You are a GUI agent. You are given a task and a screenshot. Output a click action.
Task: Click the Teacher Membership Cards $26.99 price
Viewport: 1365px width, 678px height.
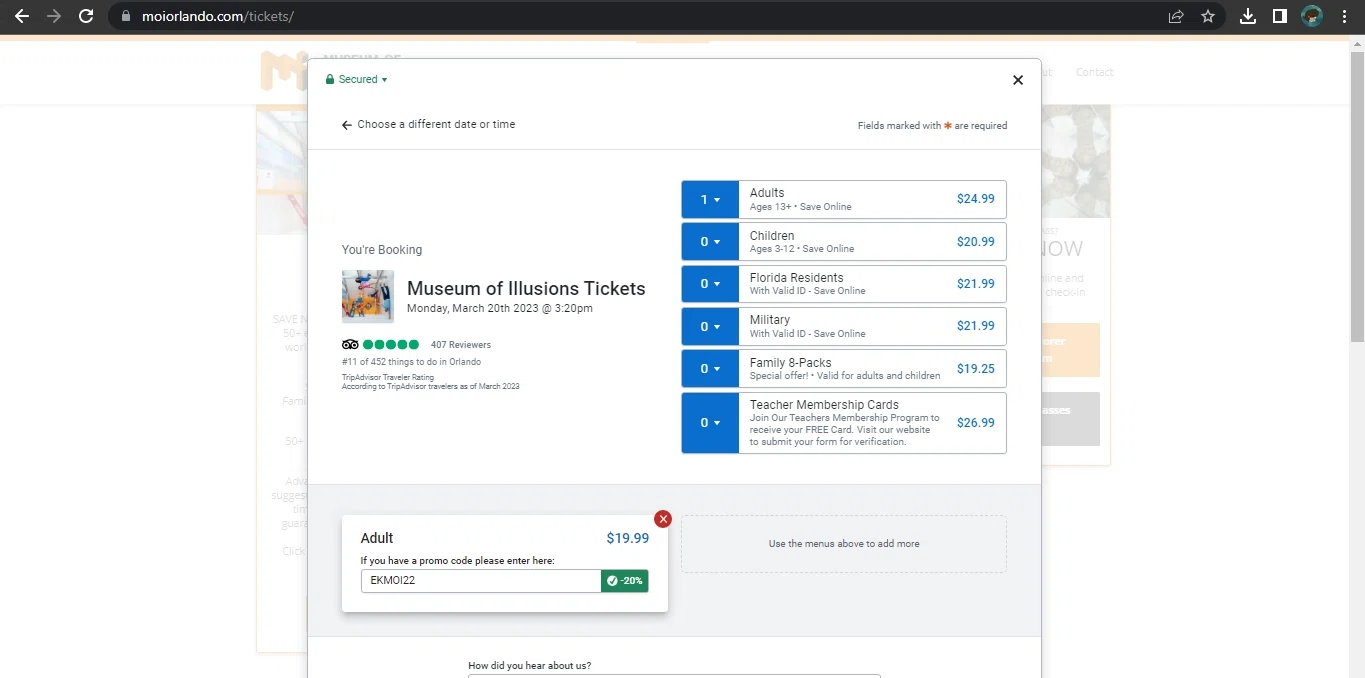[x=975, y=423]
